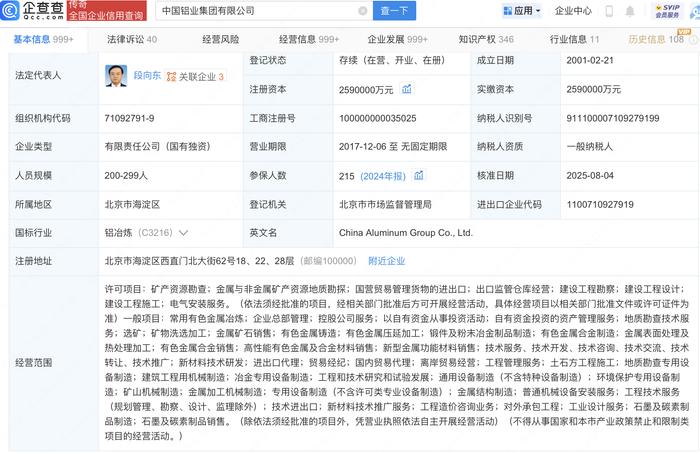Image resolution: width=700 pixels, height=454 pixels.
Task: Select business term 2017-12-06 至 无固定期限
Action: pos(393,146)
